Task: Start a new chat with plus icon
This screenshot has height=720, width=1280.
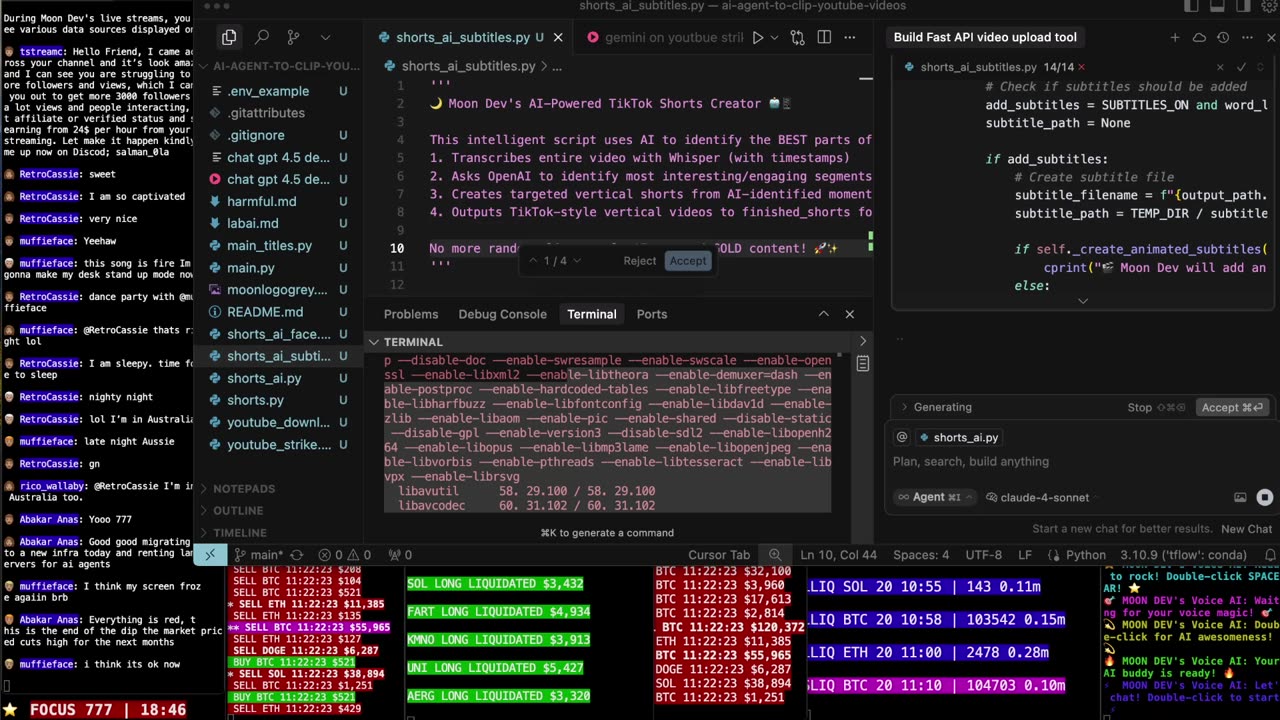Action: pyautogui.click(x=1175, y=37)
